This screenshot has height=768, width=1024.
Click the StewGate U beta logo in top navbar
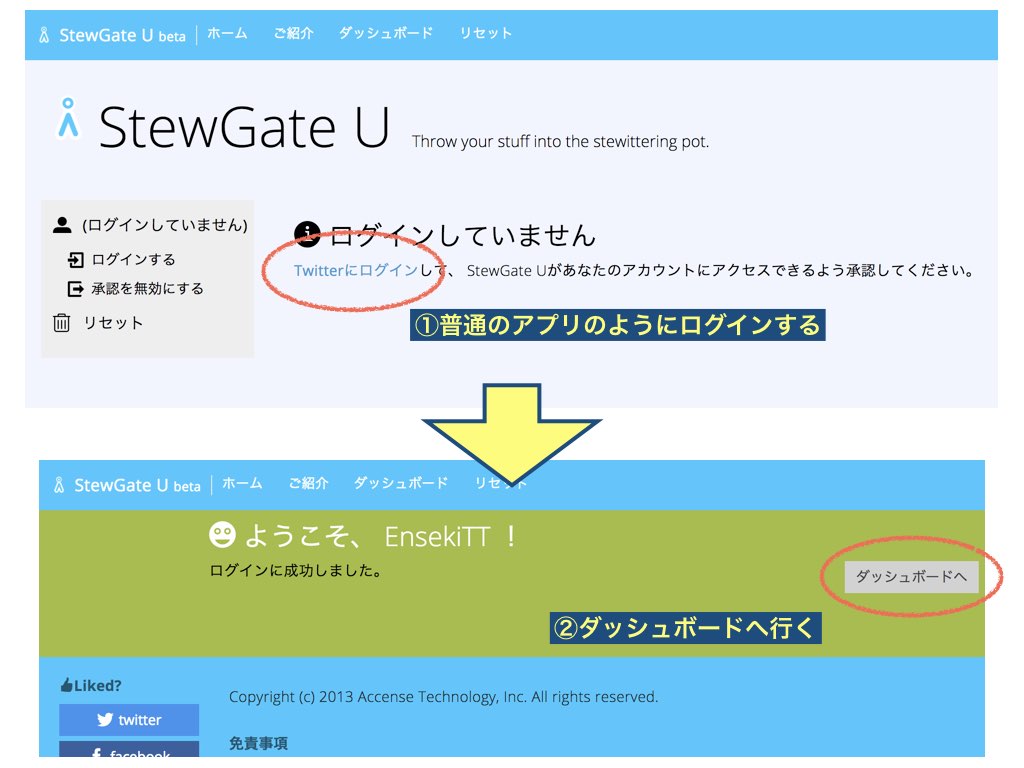point(112,35)
